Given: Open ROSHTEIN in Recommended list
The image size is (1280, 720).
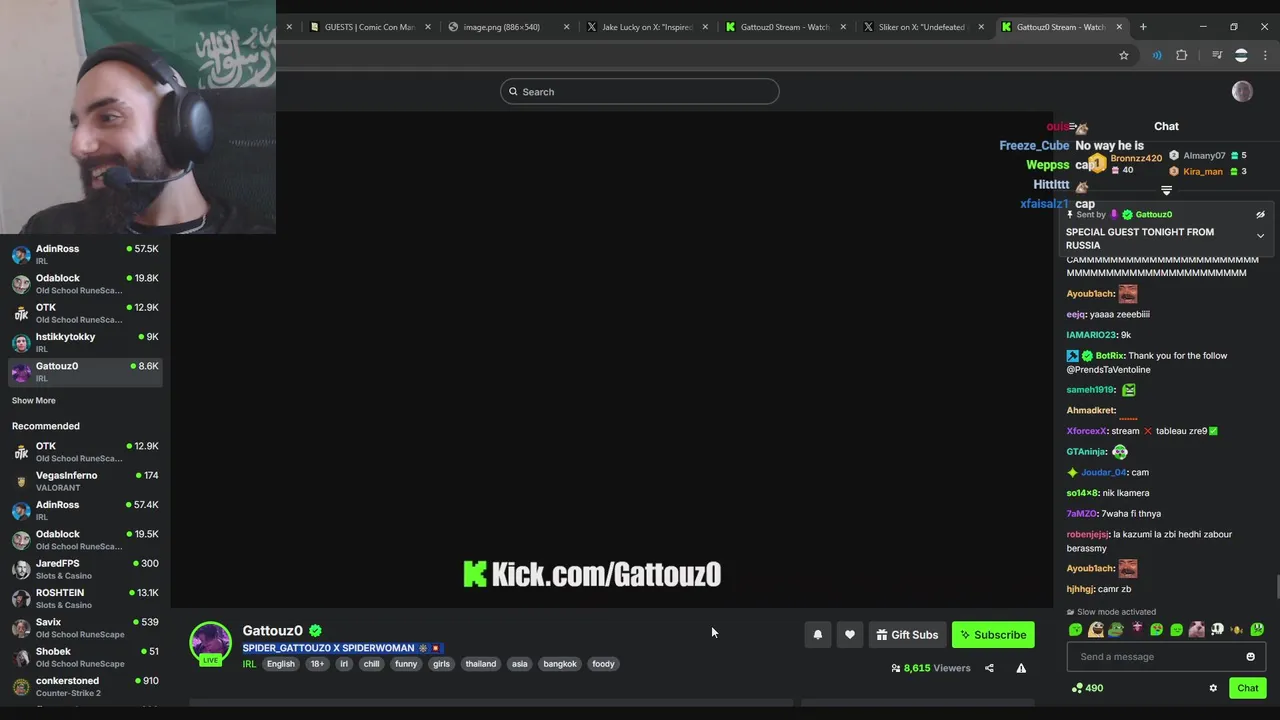Looking at the screenshot, I should [x=85, y=598].
